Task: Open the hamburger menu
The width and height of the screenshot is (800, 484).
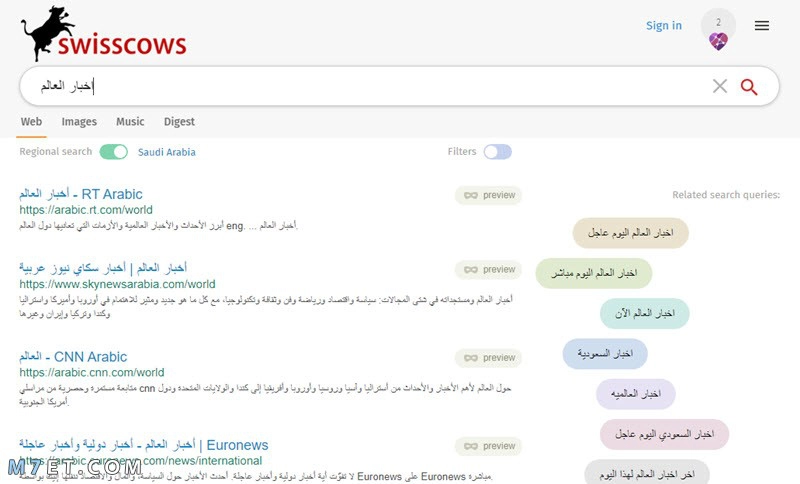Action: (762, 26)
